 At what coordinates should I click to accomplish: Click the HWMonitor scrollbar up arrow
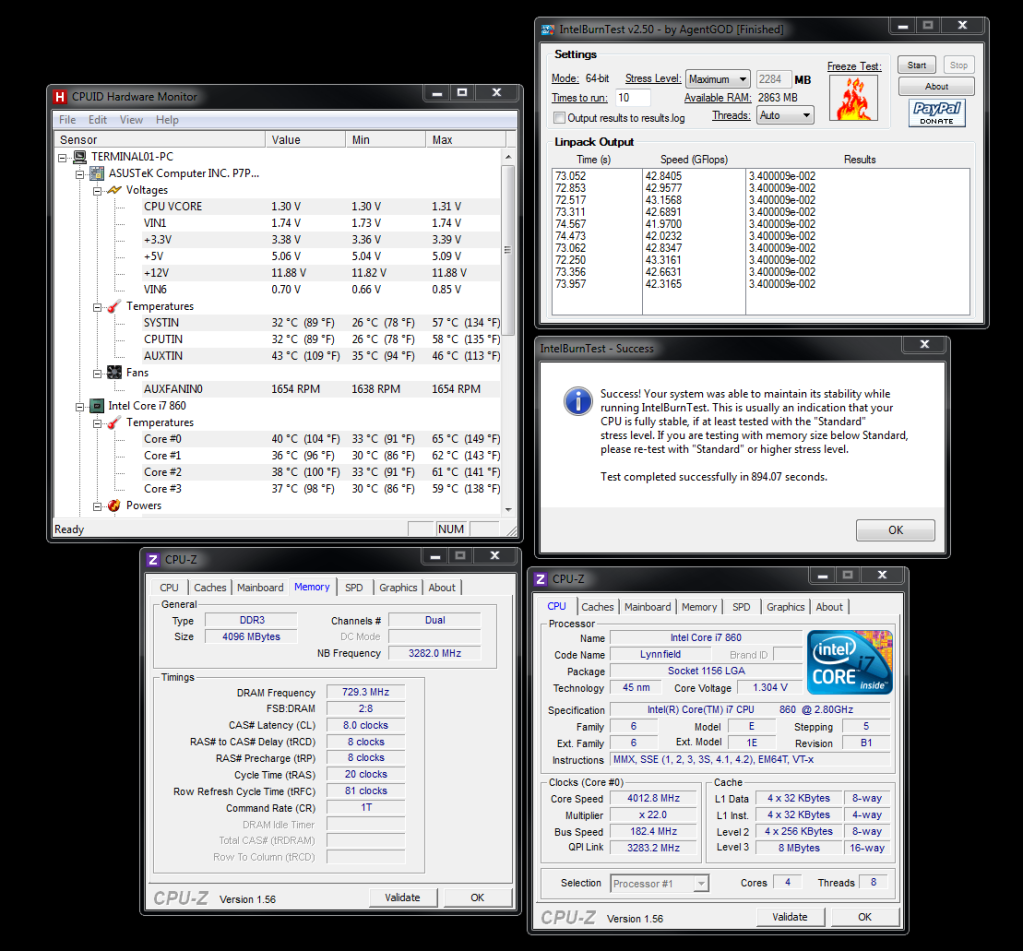508,157
